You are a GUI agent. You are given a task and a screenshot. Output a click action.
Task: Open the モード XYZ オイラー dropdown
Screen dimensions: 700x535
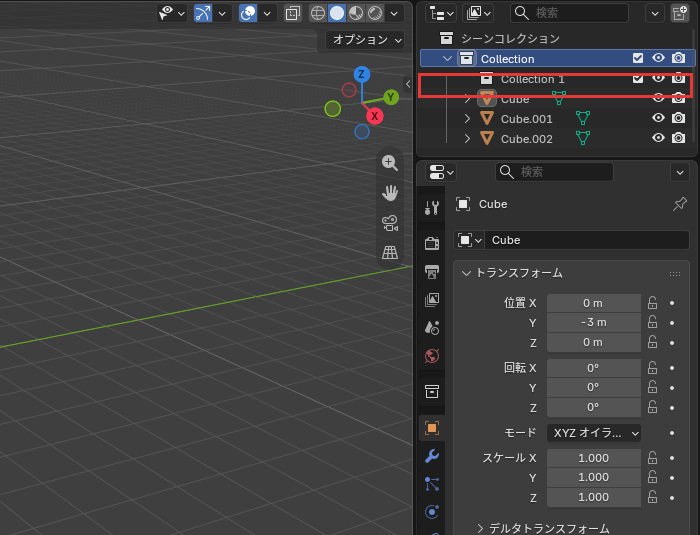[x=594, y=433]
